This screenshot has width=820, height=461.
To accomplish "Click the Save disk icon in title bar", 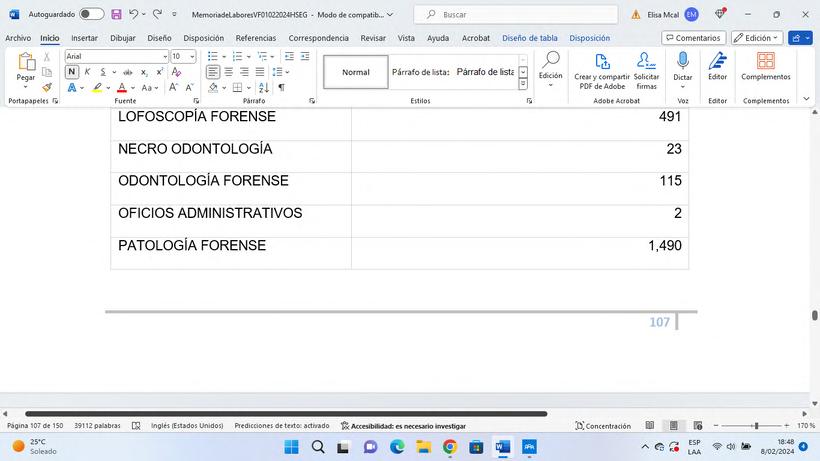I will coord(116,15).
